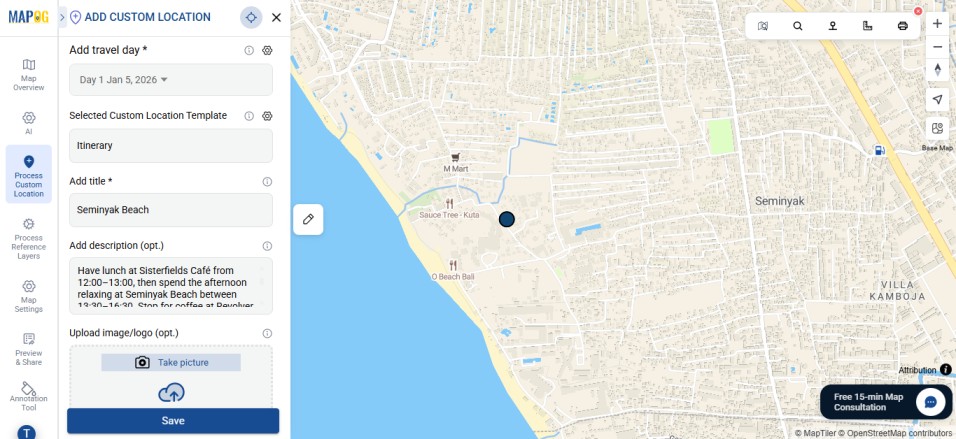956x439 pixels.
Task: Open Map Overview in the sidebar
Action: tap(29, 75)
